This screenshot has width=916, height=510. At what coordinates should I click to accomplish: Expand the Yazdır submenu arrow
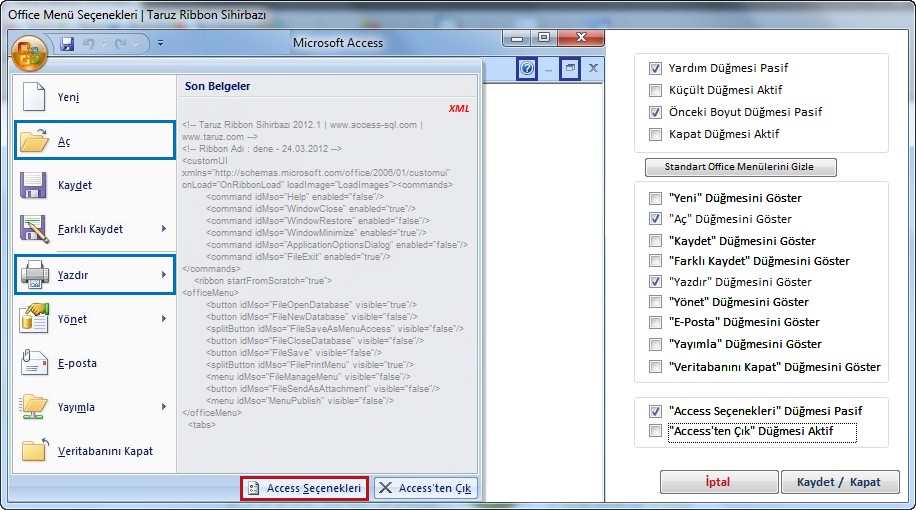click(163, 274)
